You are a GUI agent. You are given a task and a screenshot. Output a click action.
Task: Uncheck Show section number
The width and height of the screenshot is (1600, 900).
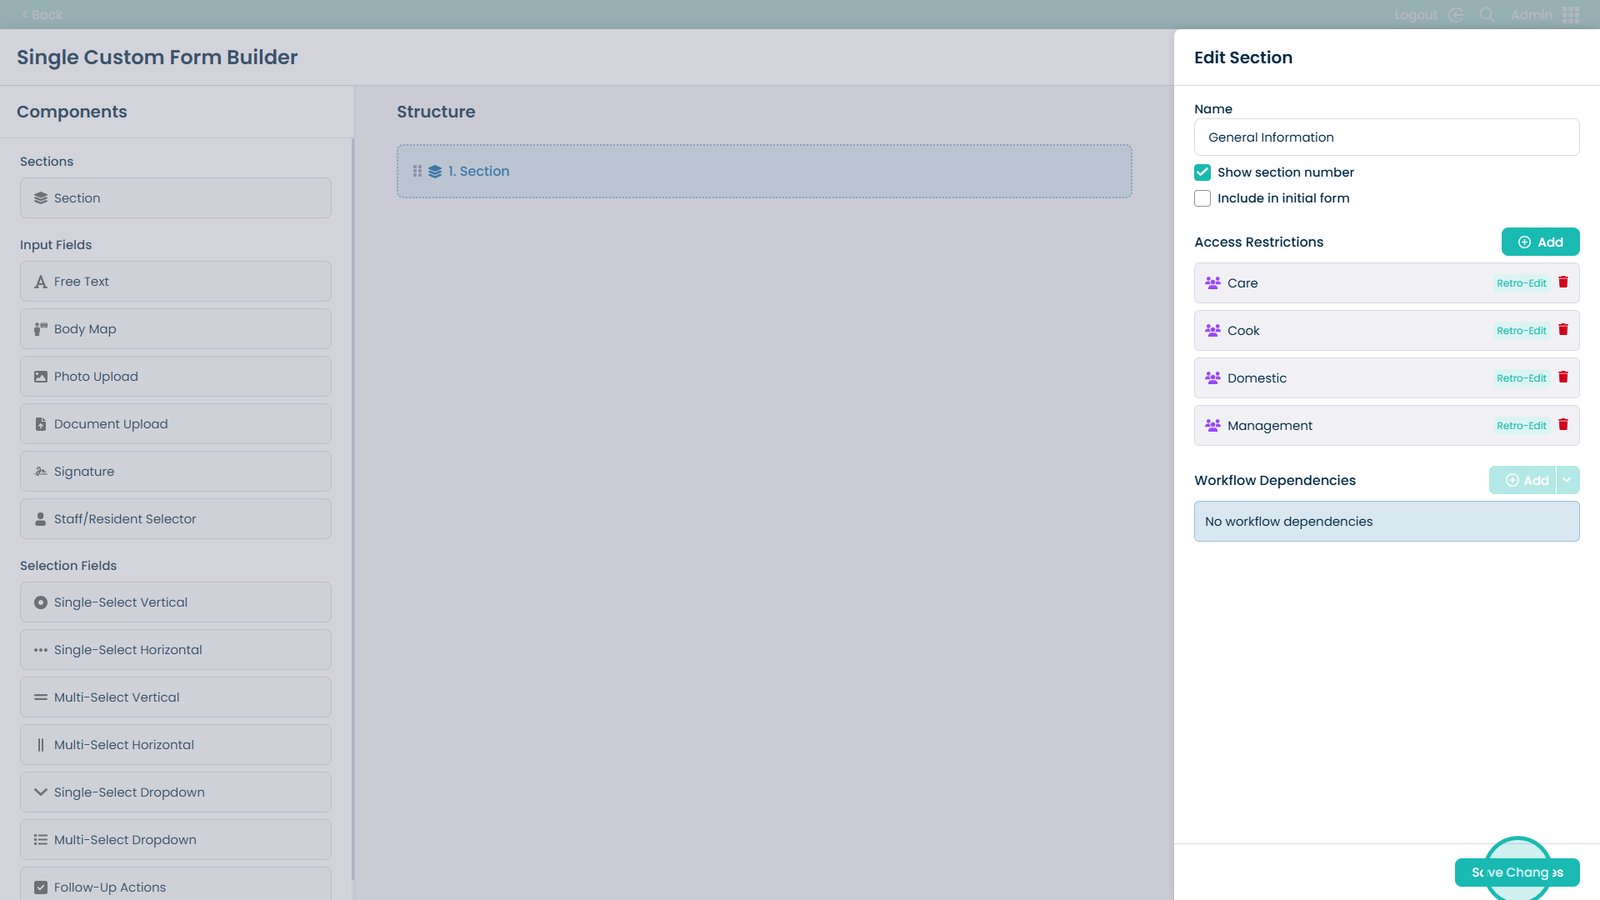click(1203, 172)
